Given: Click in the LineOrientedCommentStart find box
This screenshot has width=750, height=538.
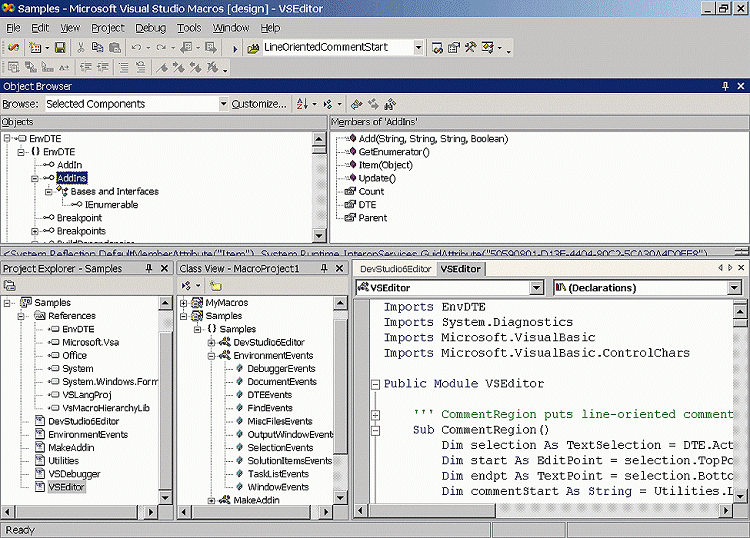Looking at the screenshot, I should click(x=337, y=47).
